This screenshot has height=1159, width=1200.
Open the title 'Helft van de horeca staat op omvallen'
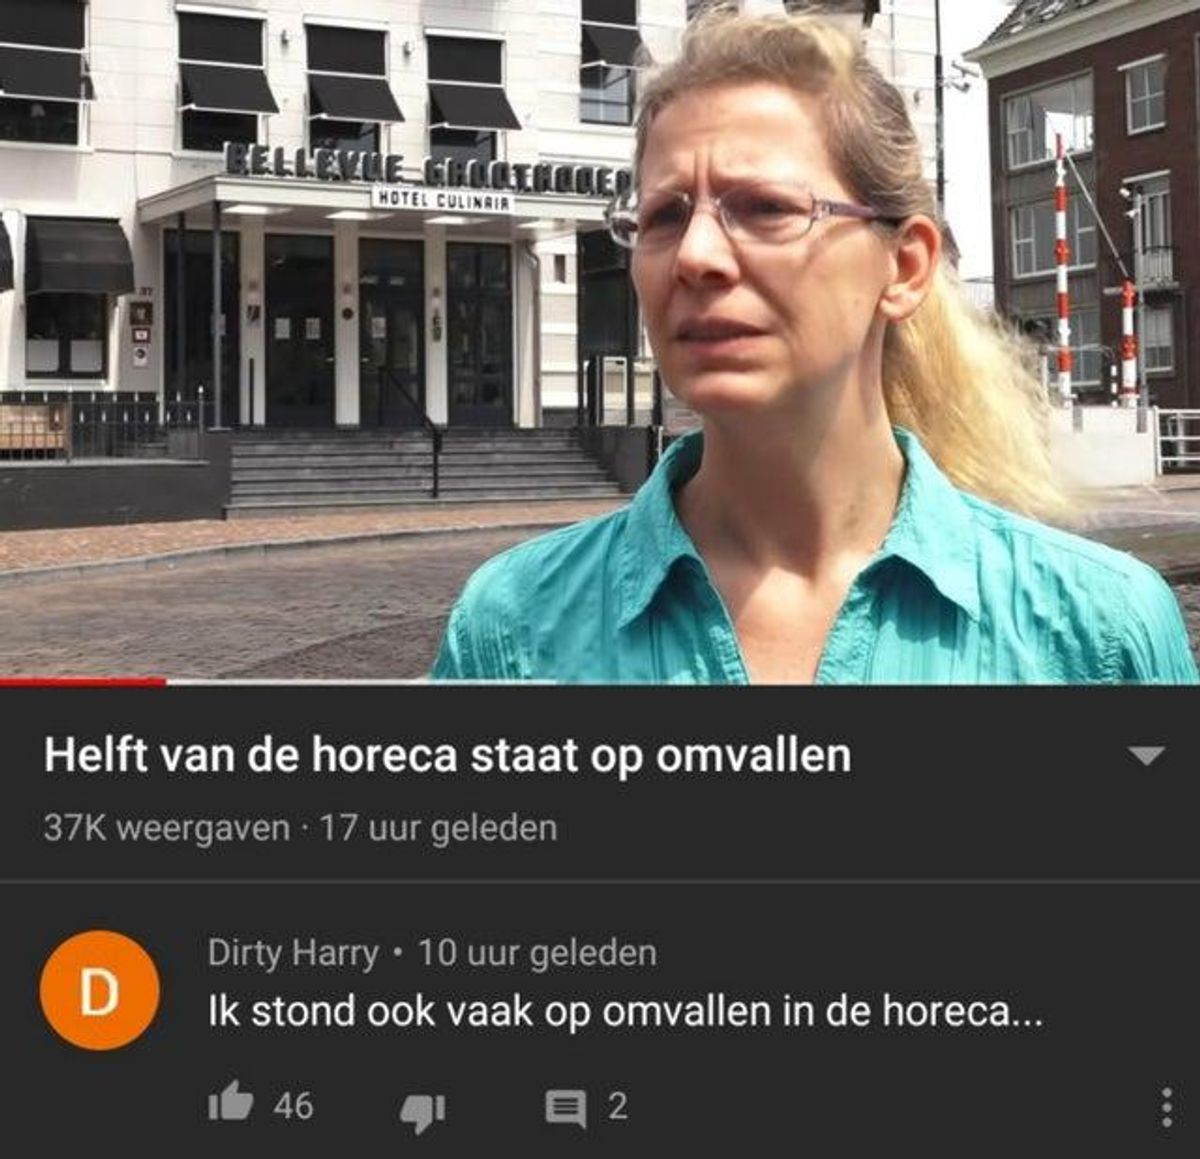[x=447, y=755]
